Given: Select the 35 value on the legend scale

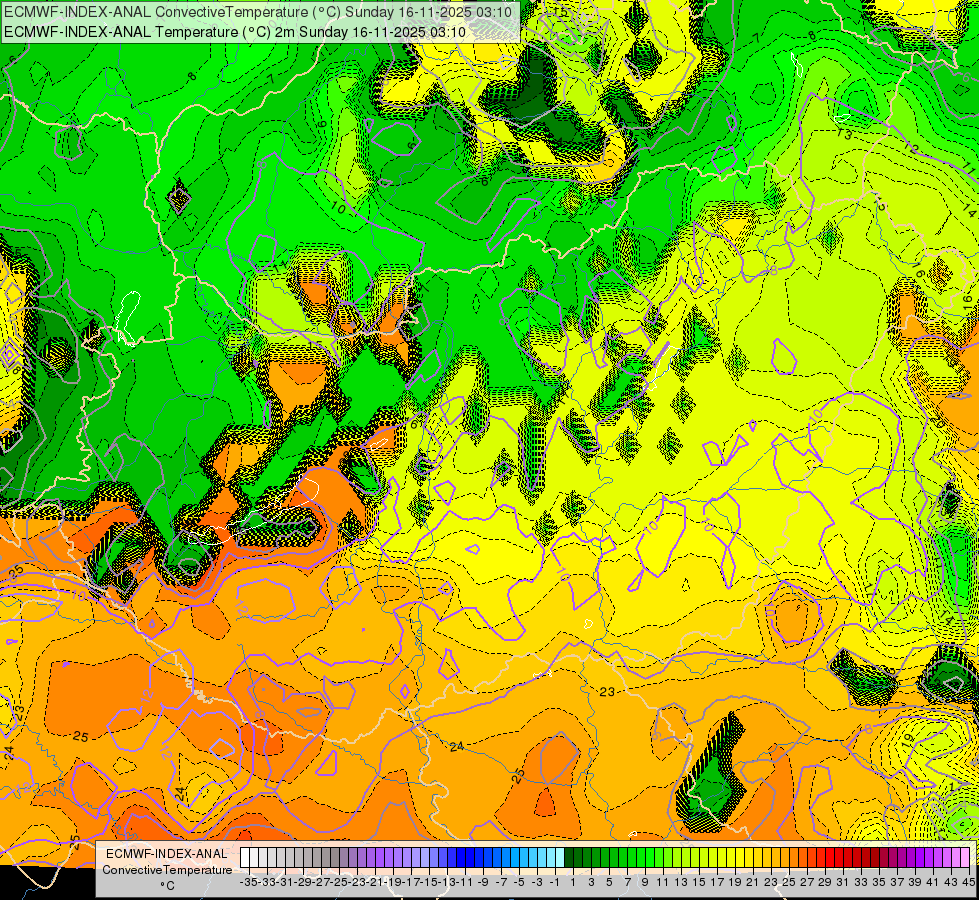Looking at the screenshot, I should tap(879, 882).
